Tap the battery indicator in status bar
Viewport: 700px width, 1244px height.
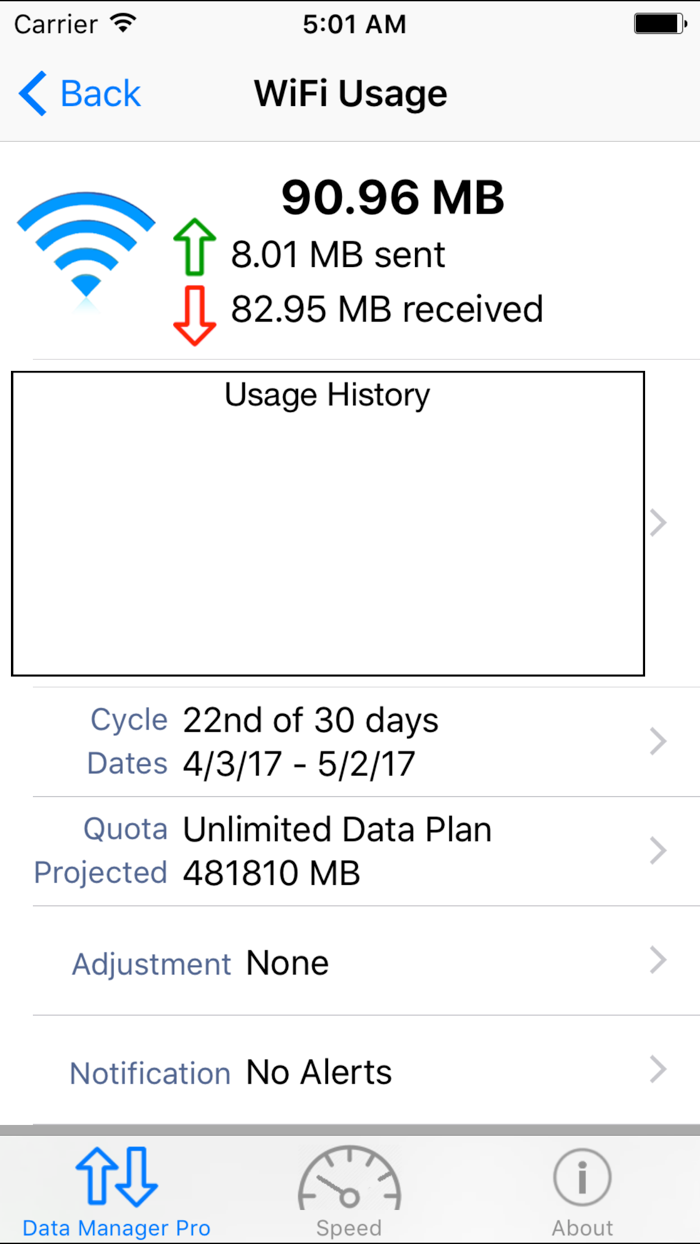(x=660, y=24)
